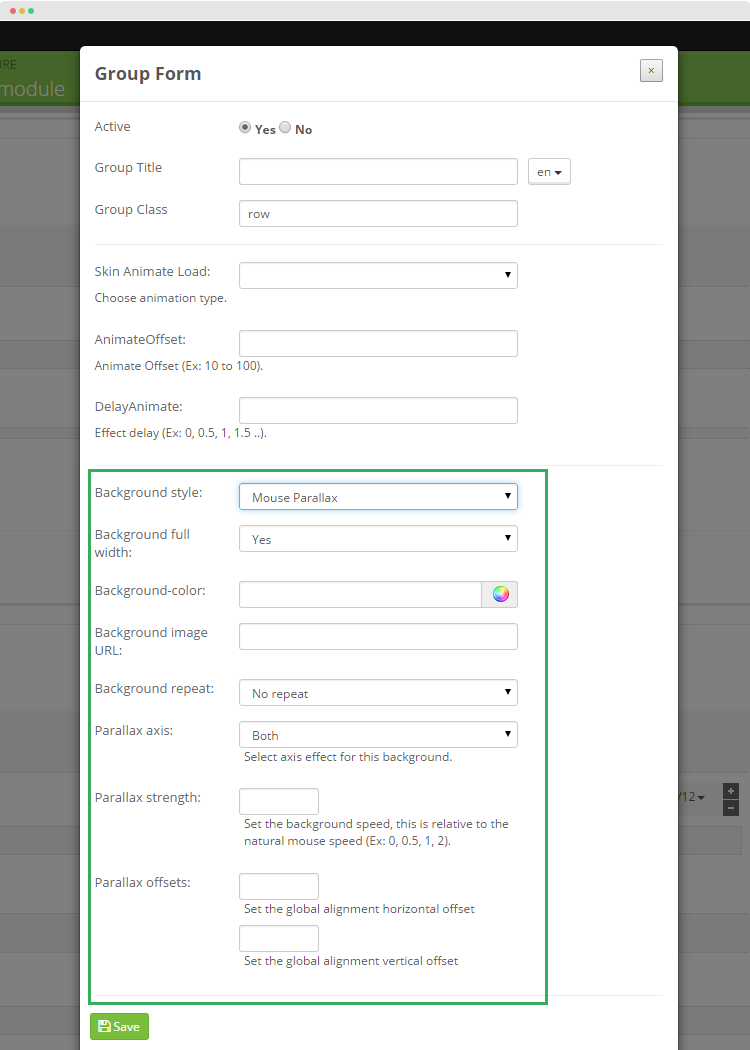Click the Background image URL field
750x1050 pixels.
tap(378, 637)
